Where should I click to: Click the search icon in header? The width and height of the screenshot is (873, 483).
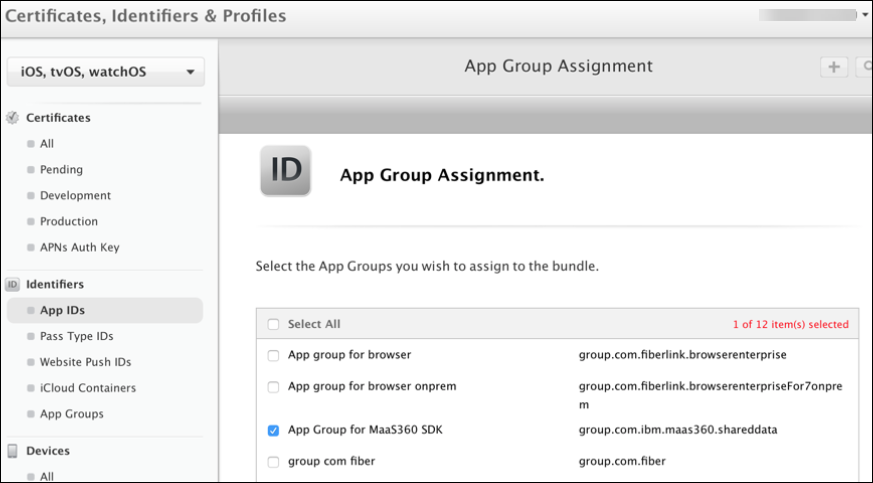866,67
